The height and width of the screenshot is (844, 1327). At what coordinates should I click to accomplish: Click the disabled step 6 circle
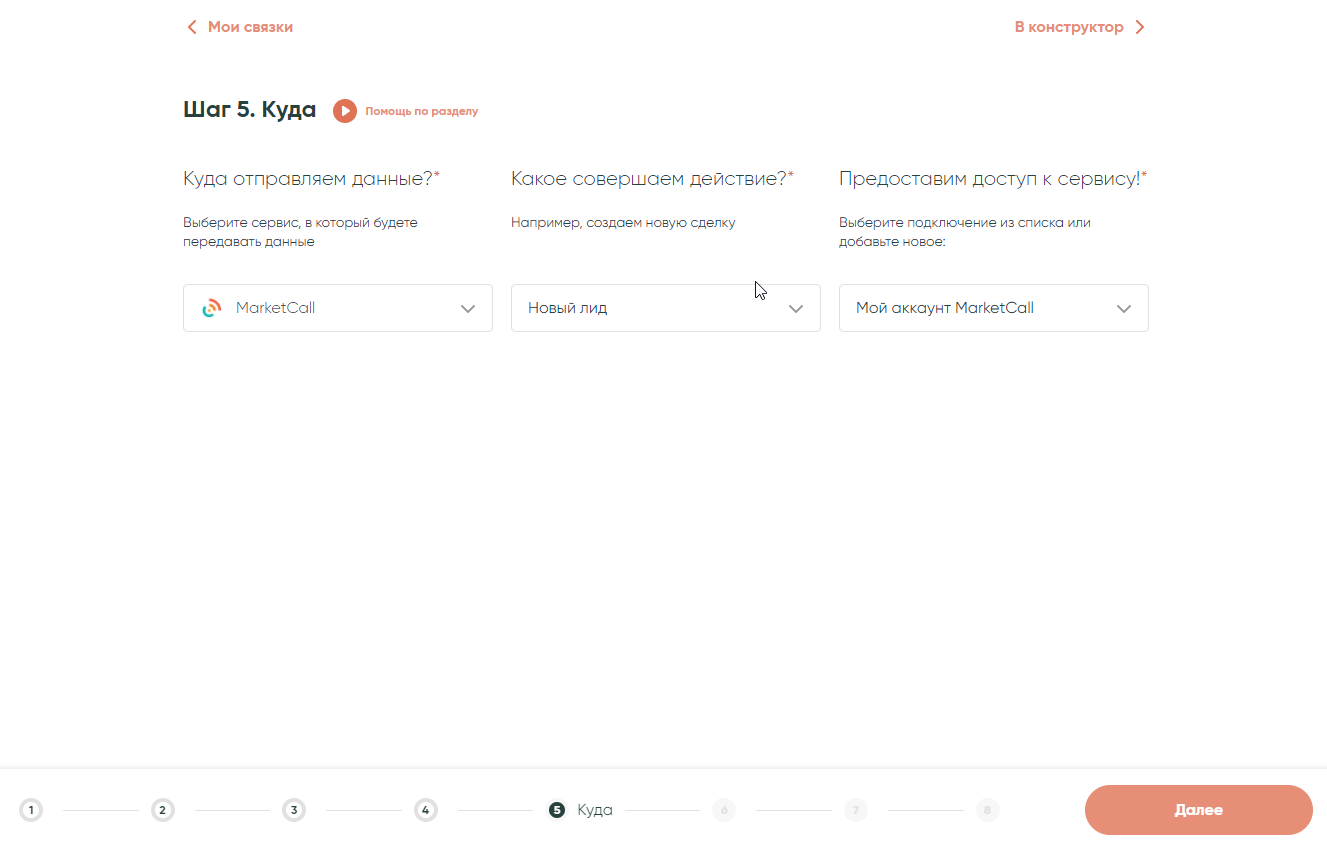tap(724, 810)
